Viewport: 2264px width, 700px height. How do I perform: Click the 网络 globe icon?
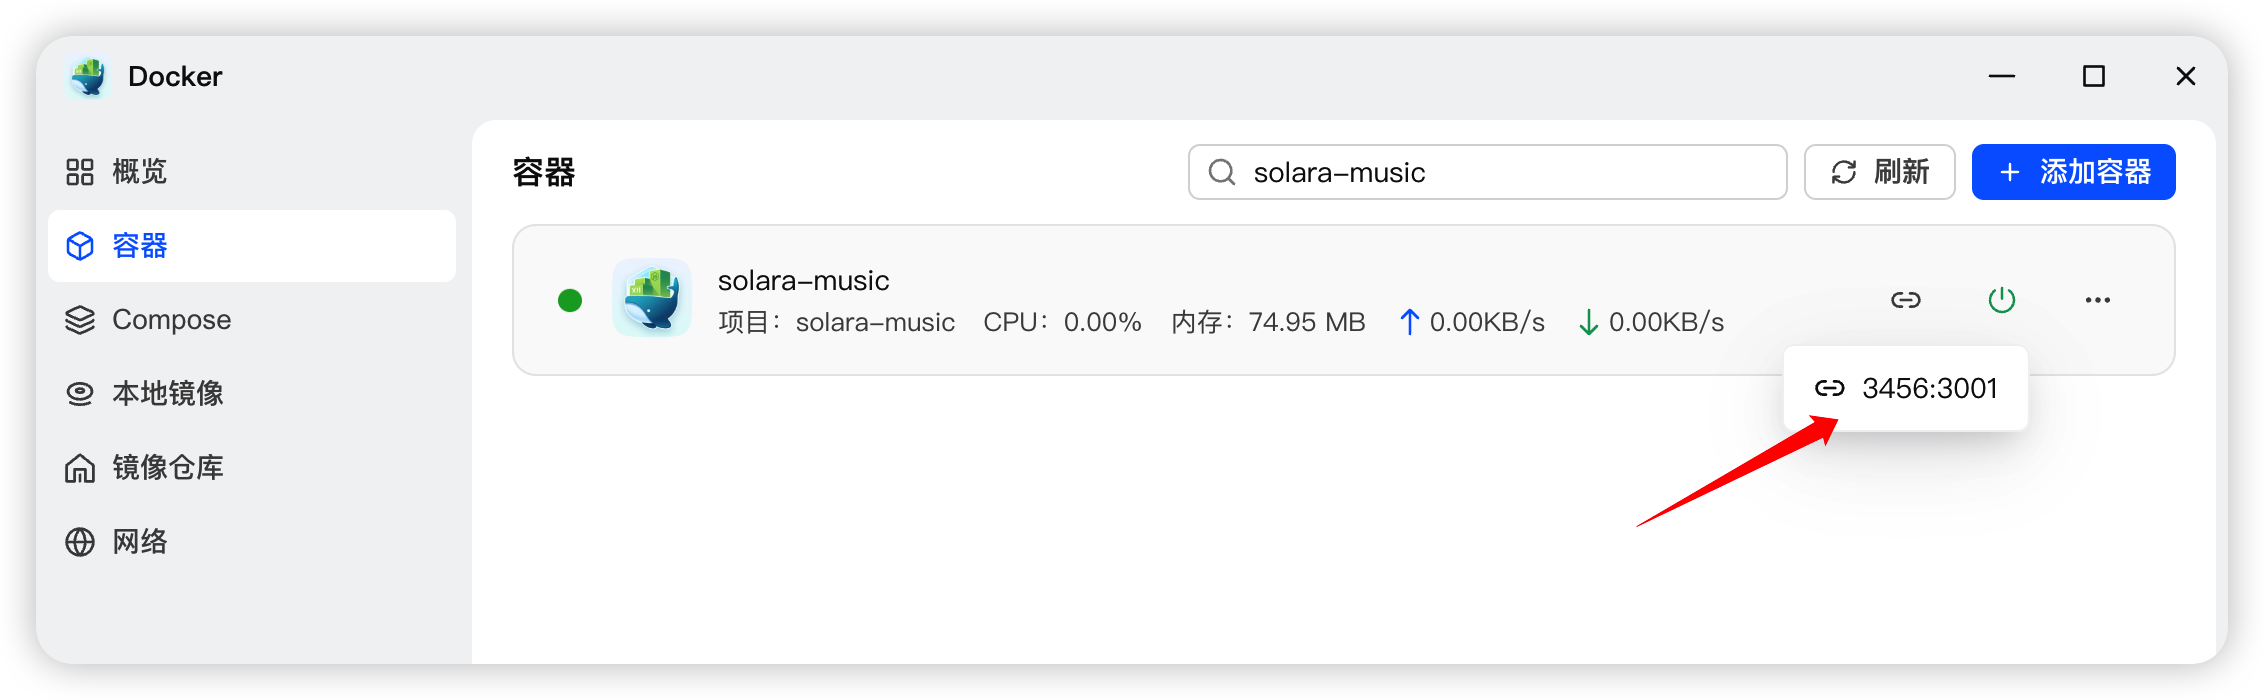[x=80, y=542]
